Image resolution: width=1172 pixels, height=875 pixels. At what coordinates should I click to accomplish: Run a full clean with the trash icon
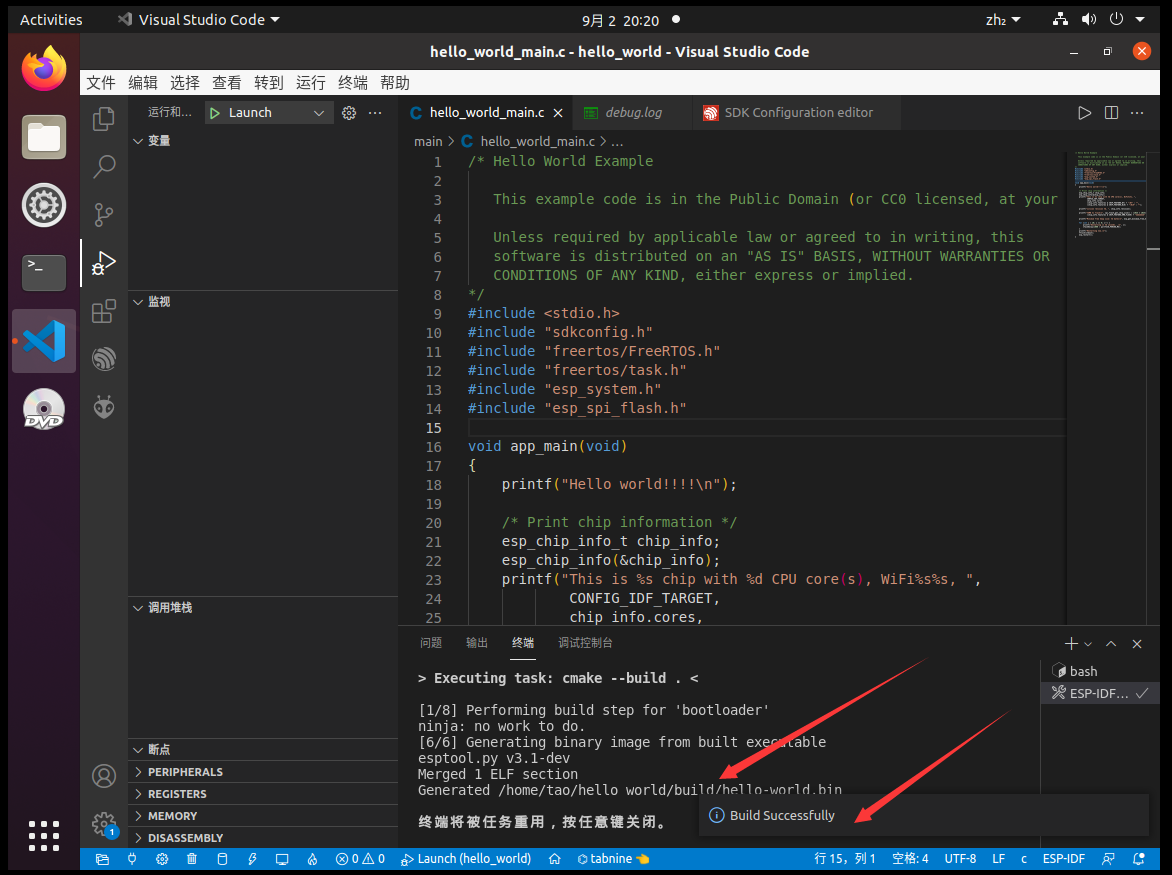point(191,858)
